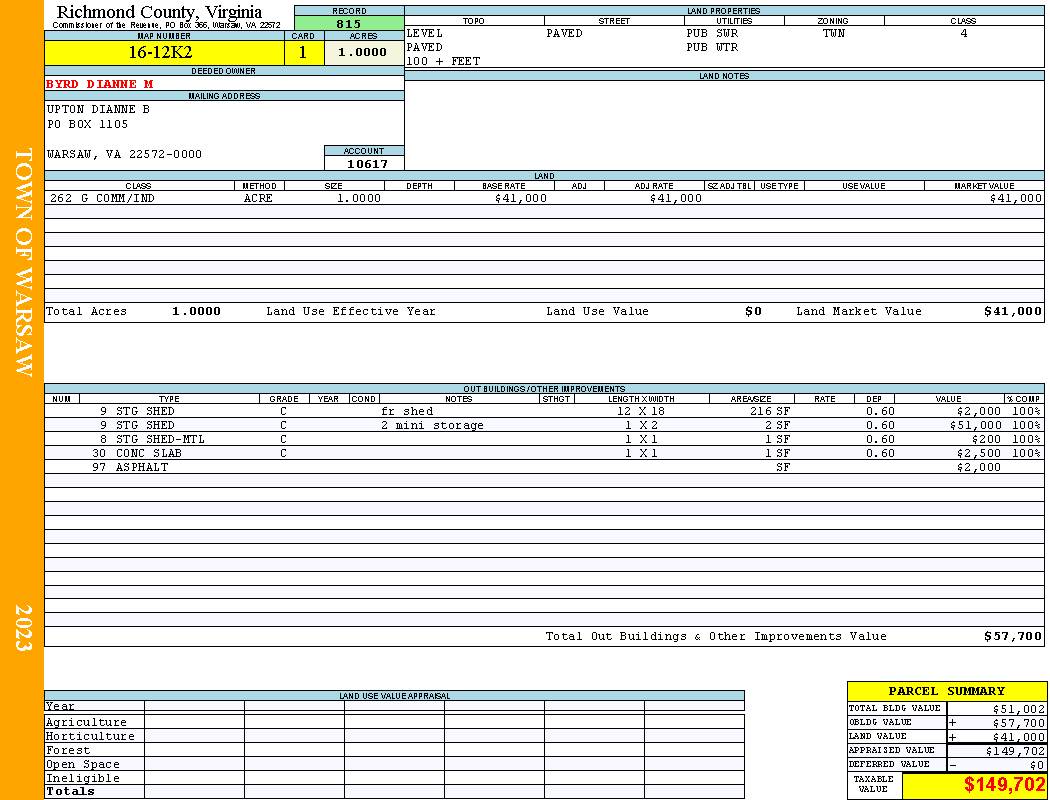
Task: Click the map number 16-12K2 field
Action: (165, 52)
